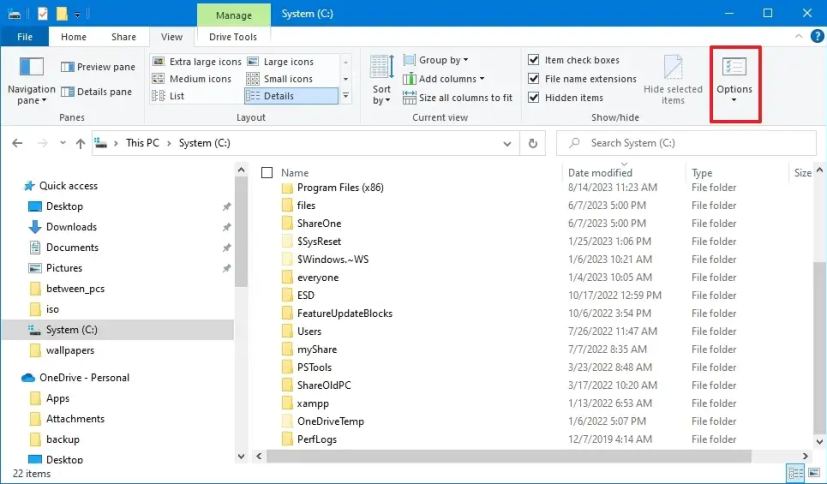Click New folder icon in title bar
Screen dimensions: 827x484
pos(62,14)
